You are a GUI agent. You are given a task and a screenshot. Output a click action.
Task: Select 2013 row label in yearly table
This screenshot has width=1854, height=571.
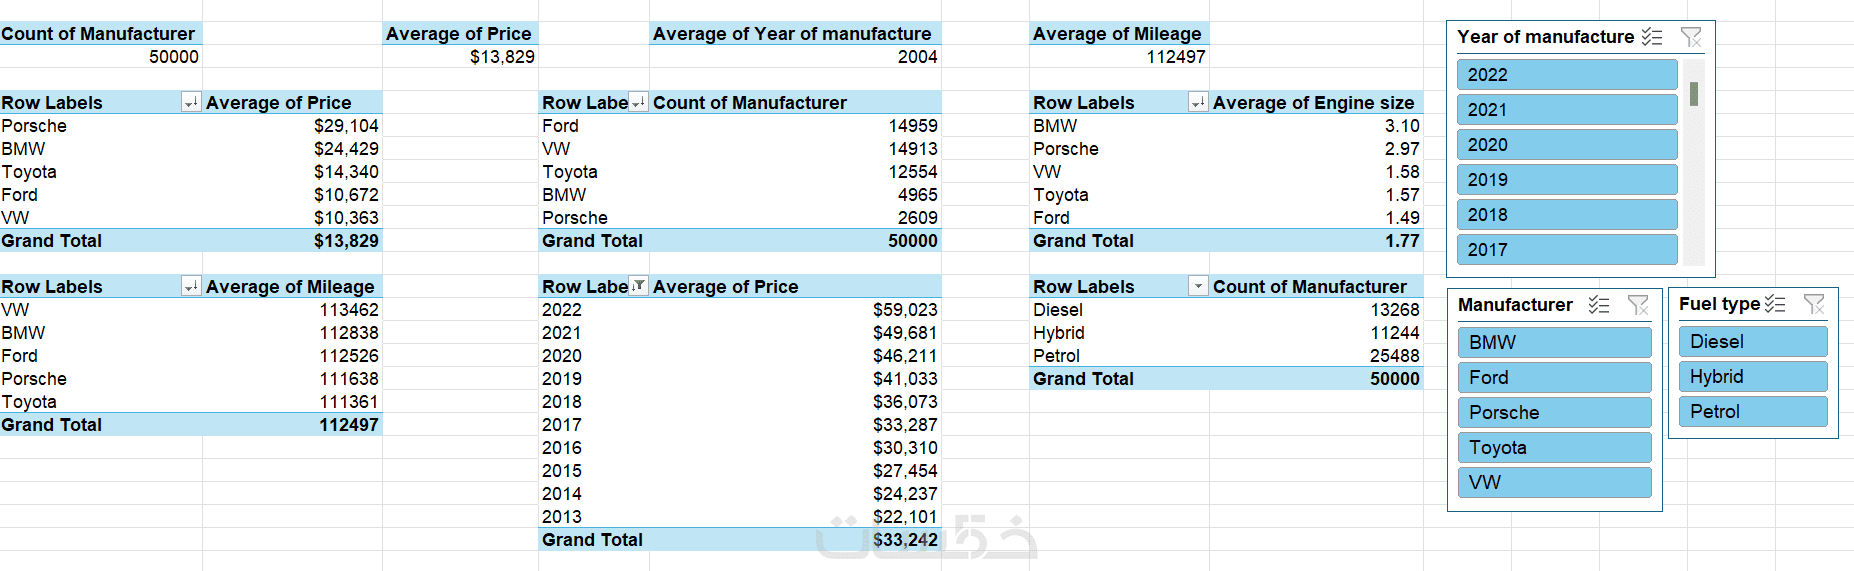coord(594,516)
